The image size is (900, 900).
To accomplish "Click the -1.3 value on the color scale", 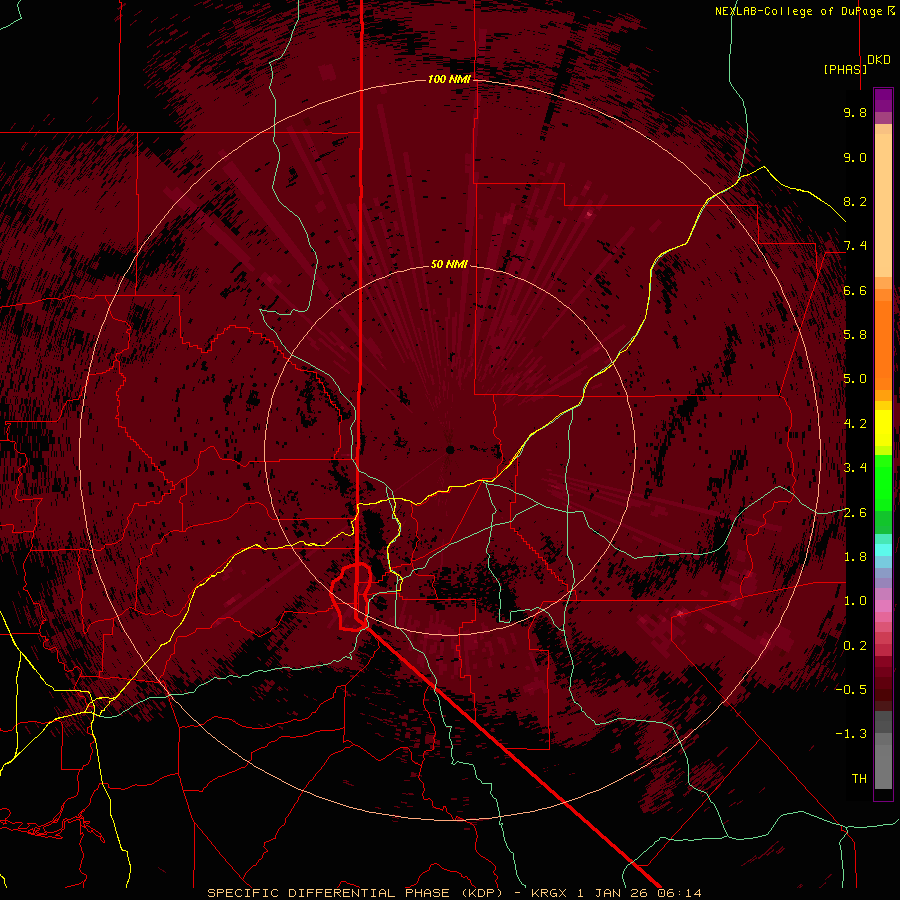I will pos(851,734).
